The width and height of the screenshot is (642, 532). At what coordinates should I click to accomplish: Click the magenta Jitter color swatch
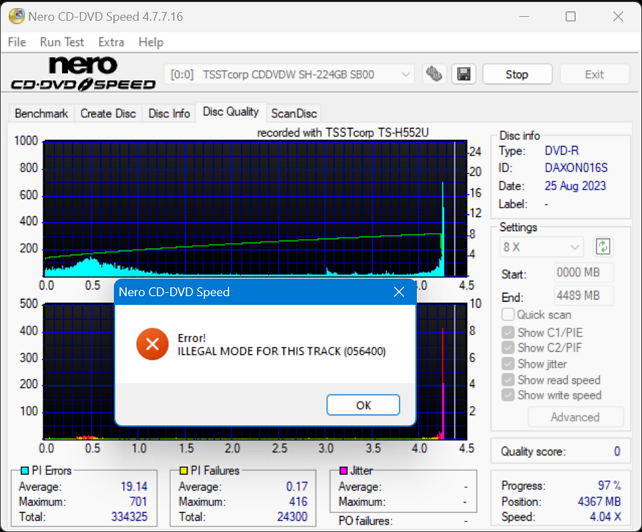344,471
